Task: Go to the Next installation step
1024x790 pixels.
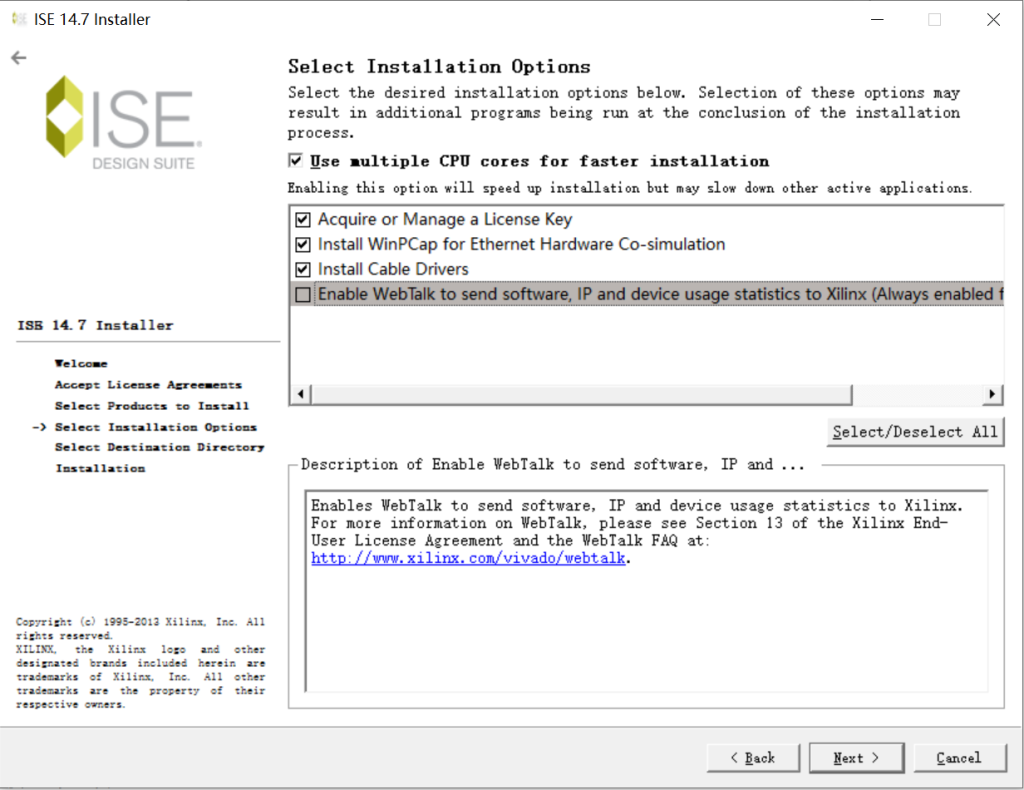Action: pos(856,758)
